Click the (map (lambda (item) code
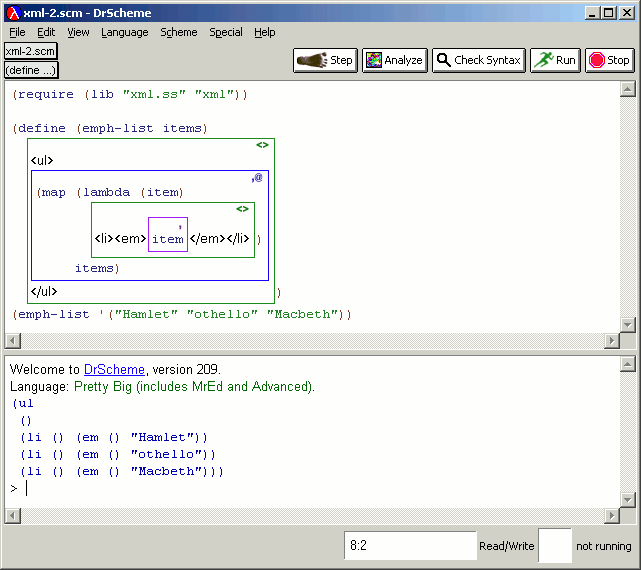641x570 pixels. tap(110, 192)
